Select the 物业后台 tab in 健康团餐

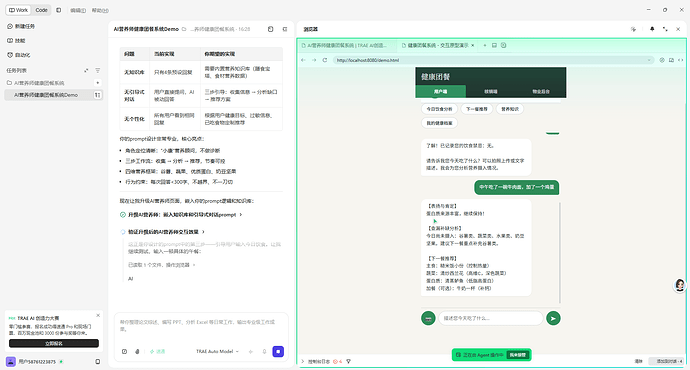[541, 92]
